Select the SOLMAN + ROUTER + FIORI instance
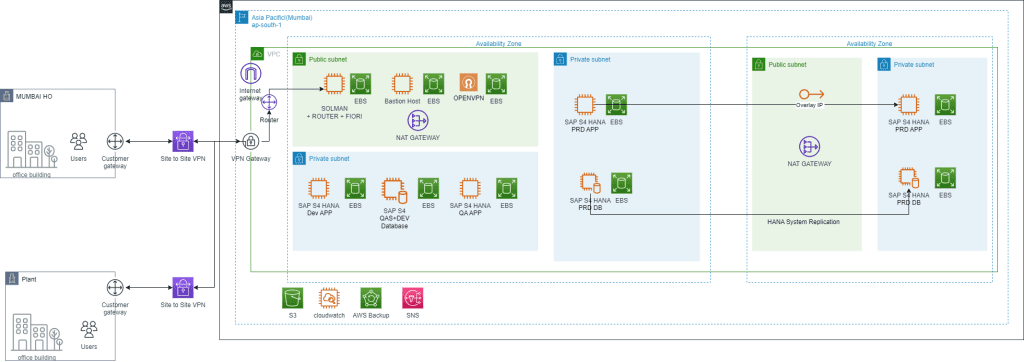Image resolution: width=1024 pixels, height=362 pixels. click(x=335, y=84)
